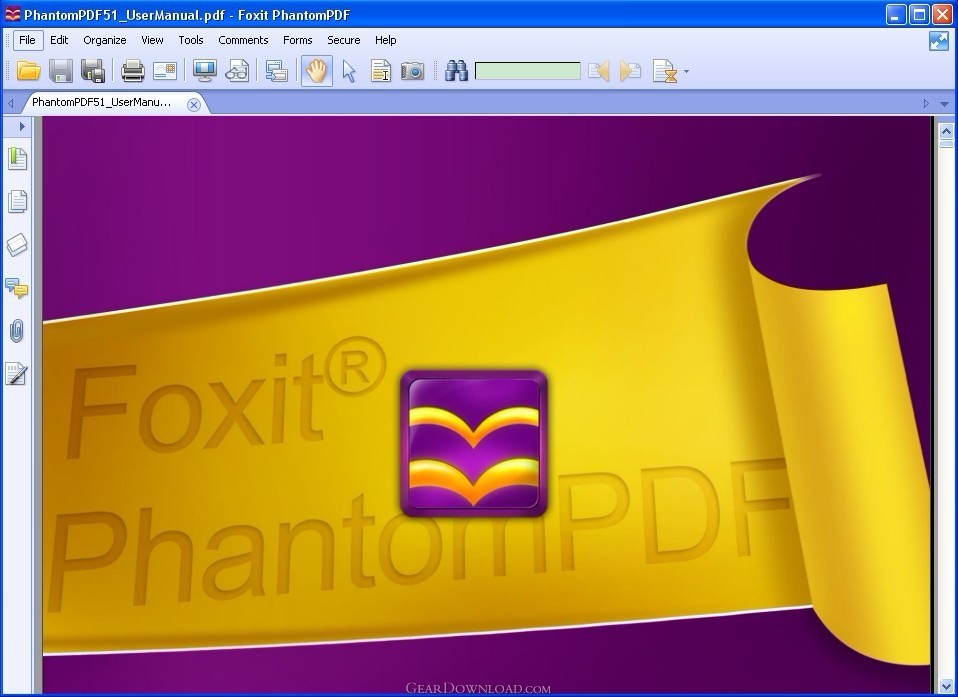Select the Snapshot camera tool
This screenshot has height=697, width=958.
tap(413, 71)
